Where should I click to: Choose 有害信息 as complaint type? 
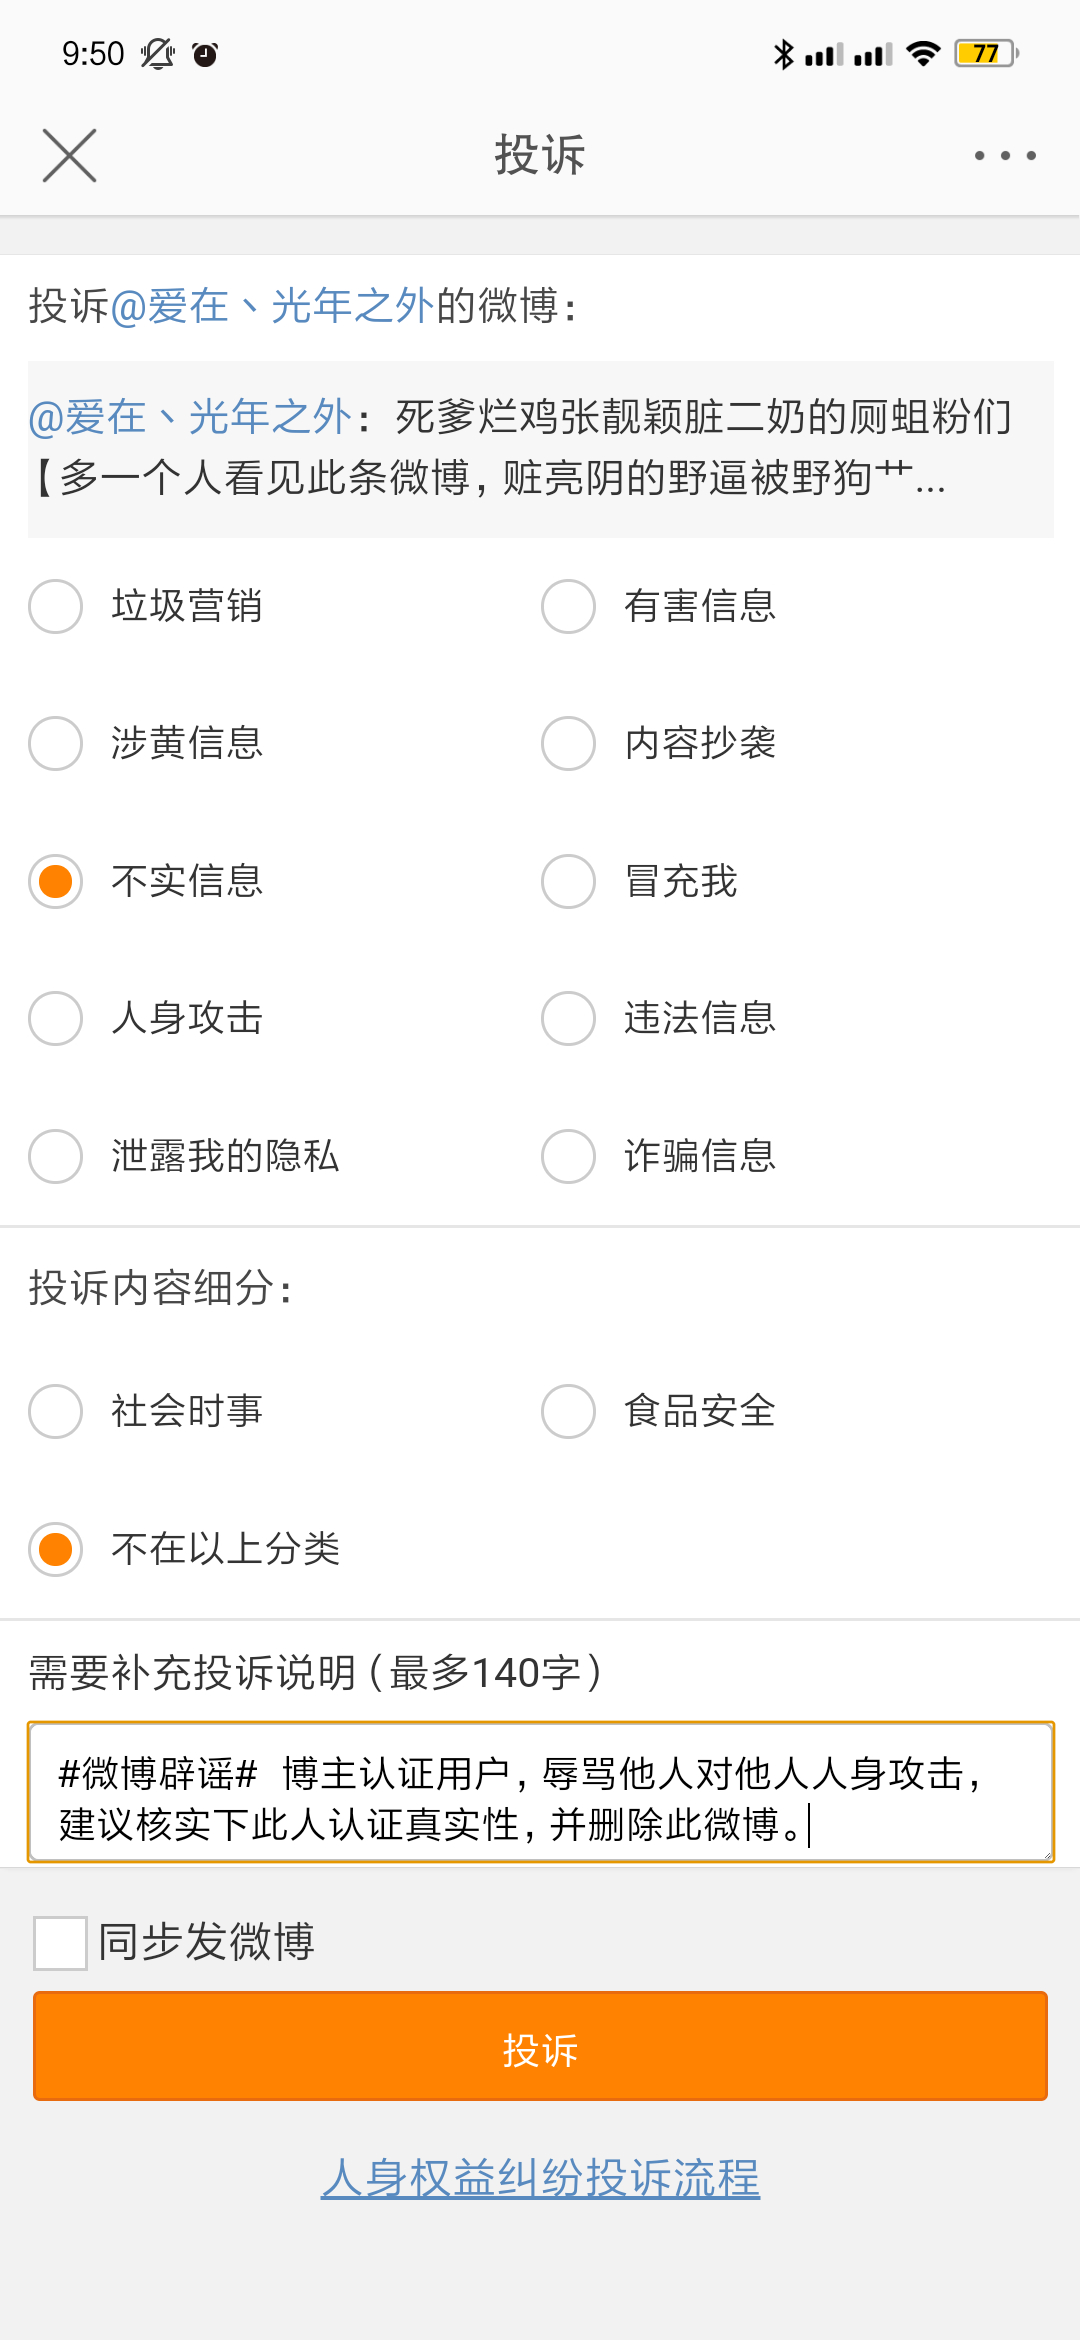tap(568, 606)
